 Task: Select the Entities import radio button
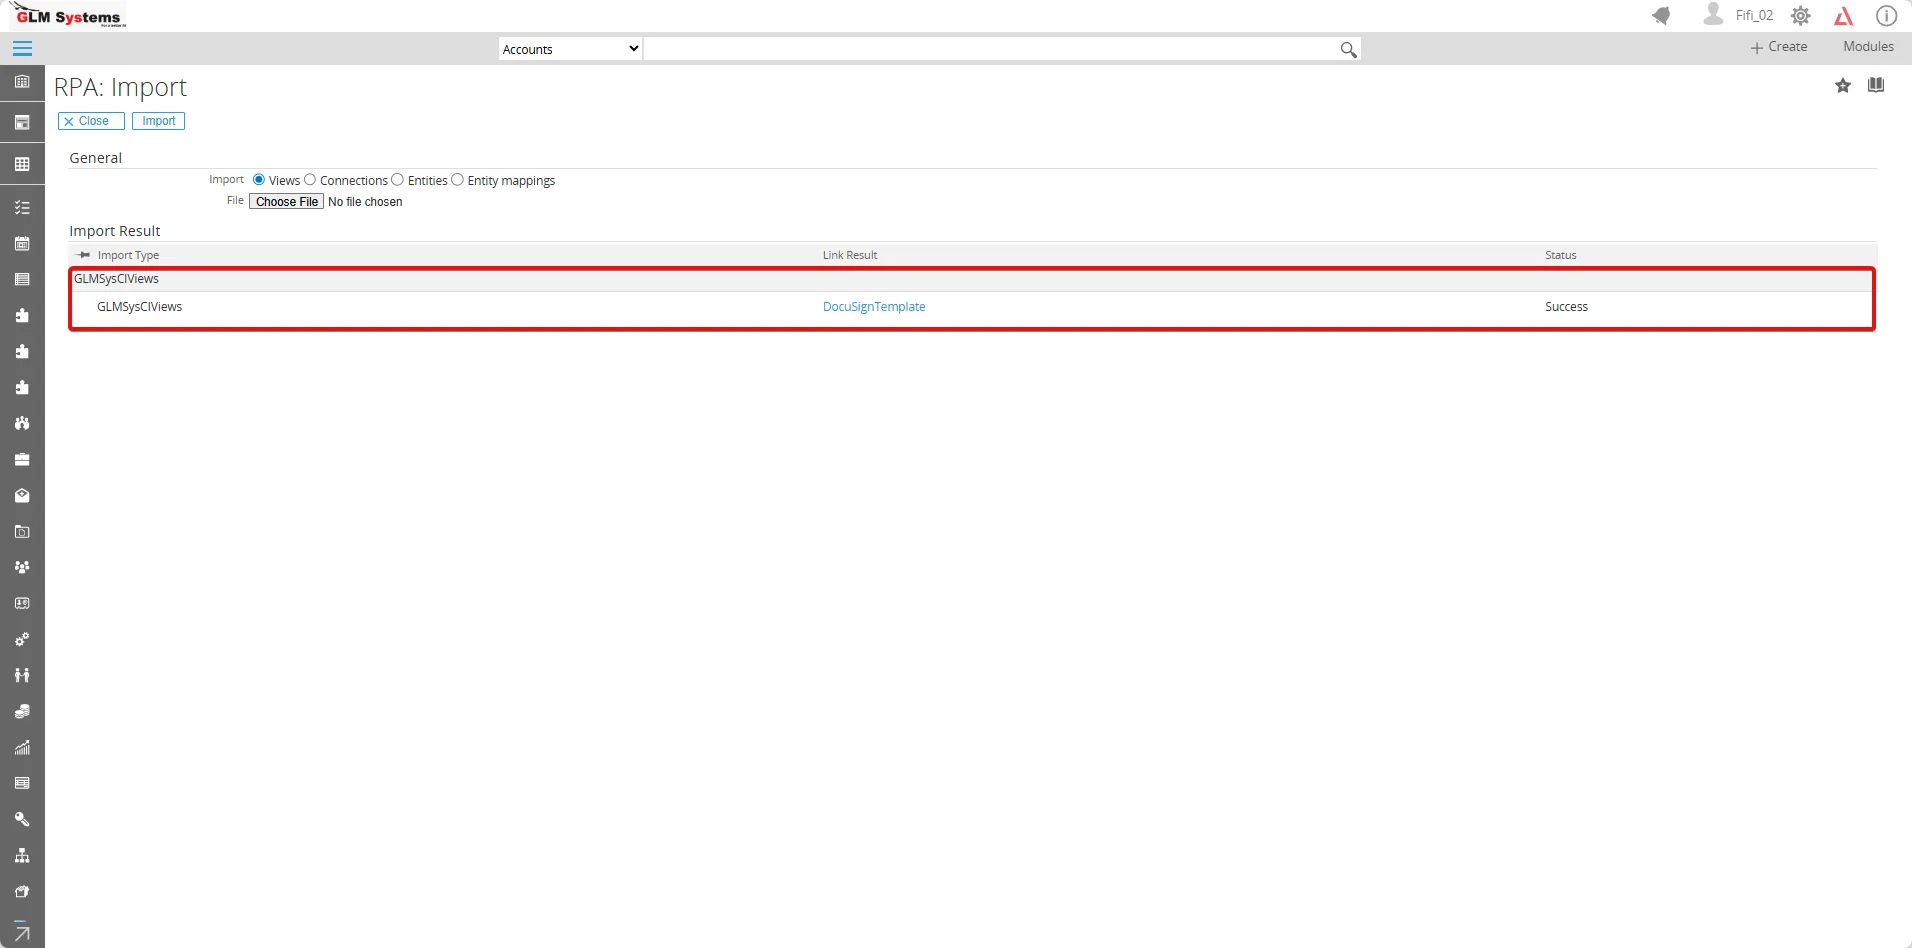[398, 180]
